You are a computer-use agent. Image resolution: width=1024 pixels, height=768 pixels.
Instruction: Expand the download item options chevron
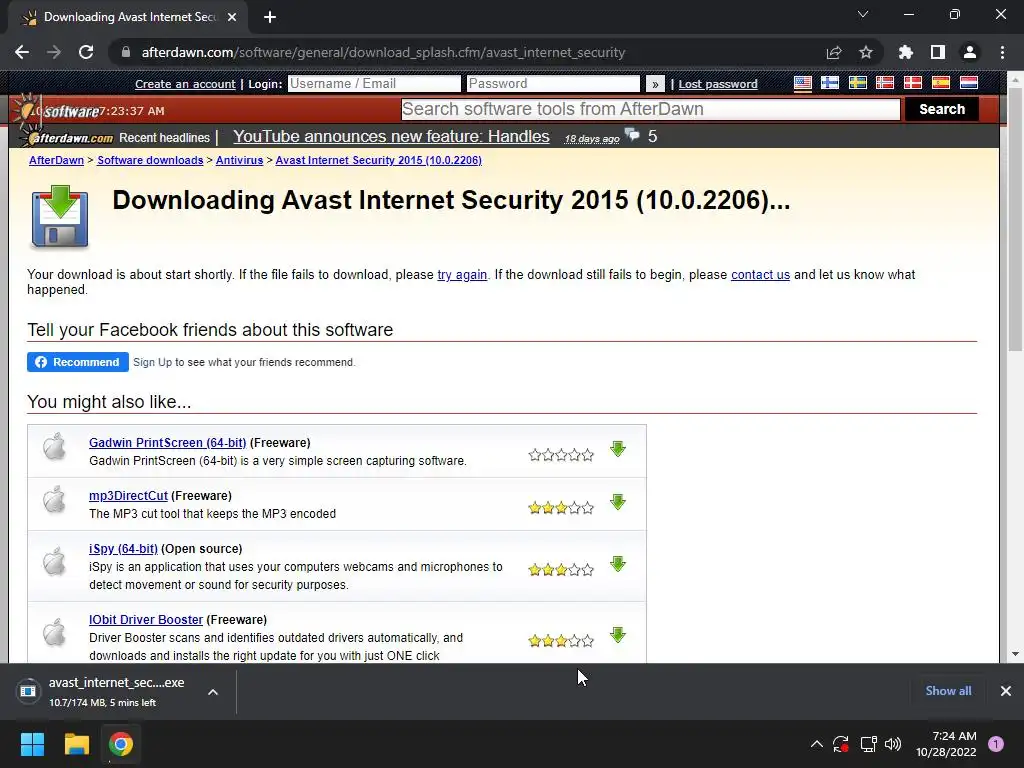point(213,692)
